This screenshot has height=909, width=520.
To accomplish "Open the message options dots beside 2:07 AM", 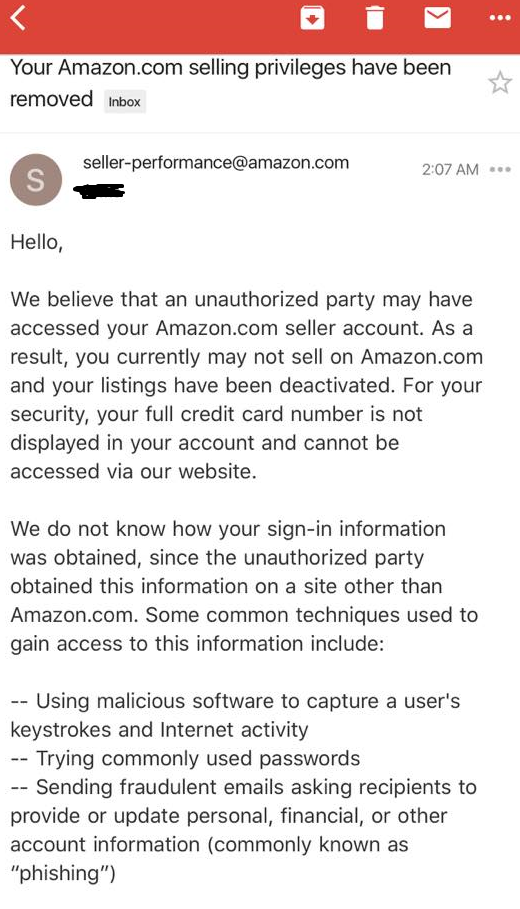I will [500, 170].
